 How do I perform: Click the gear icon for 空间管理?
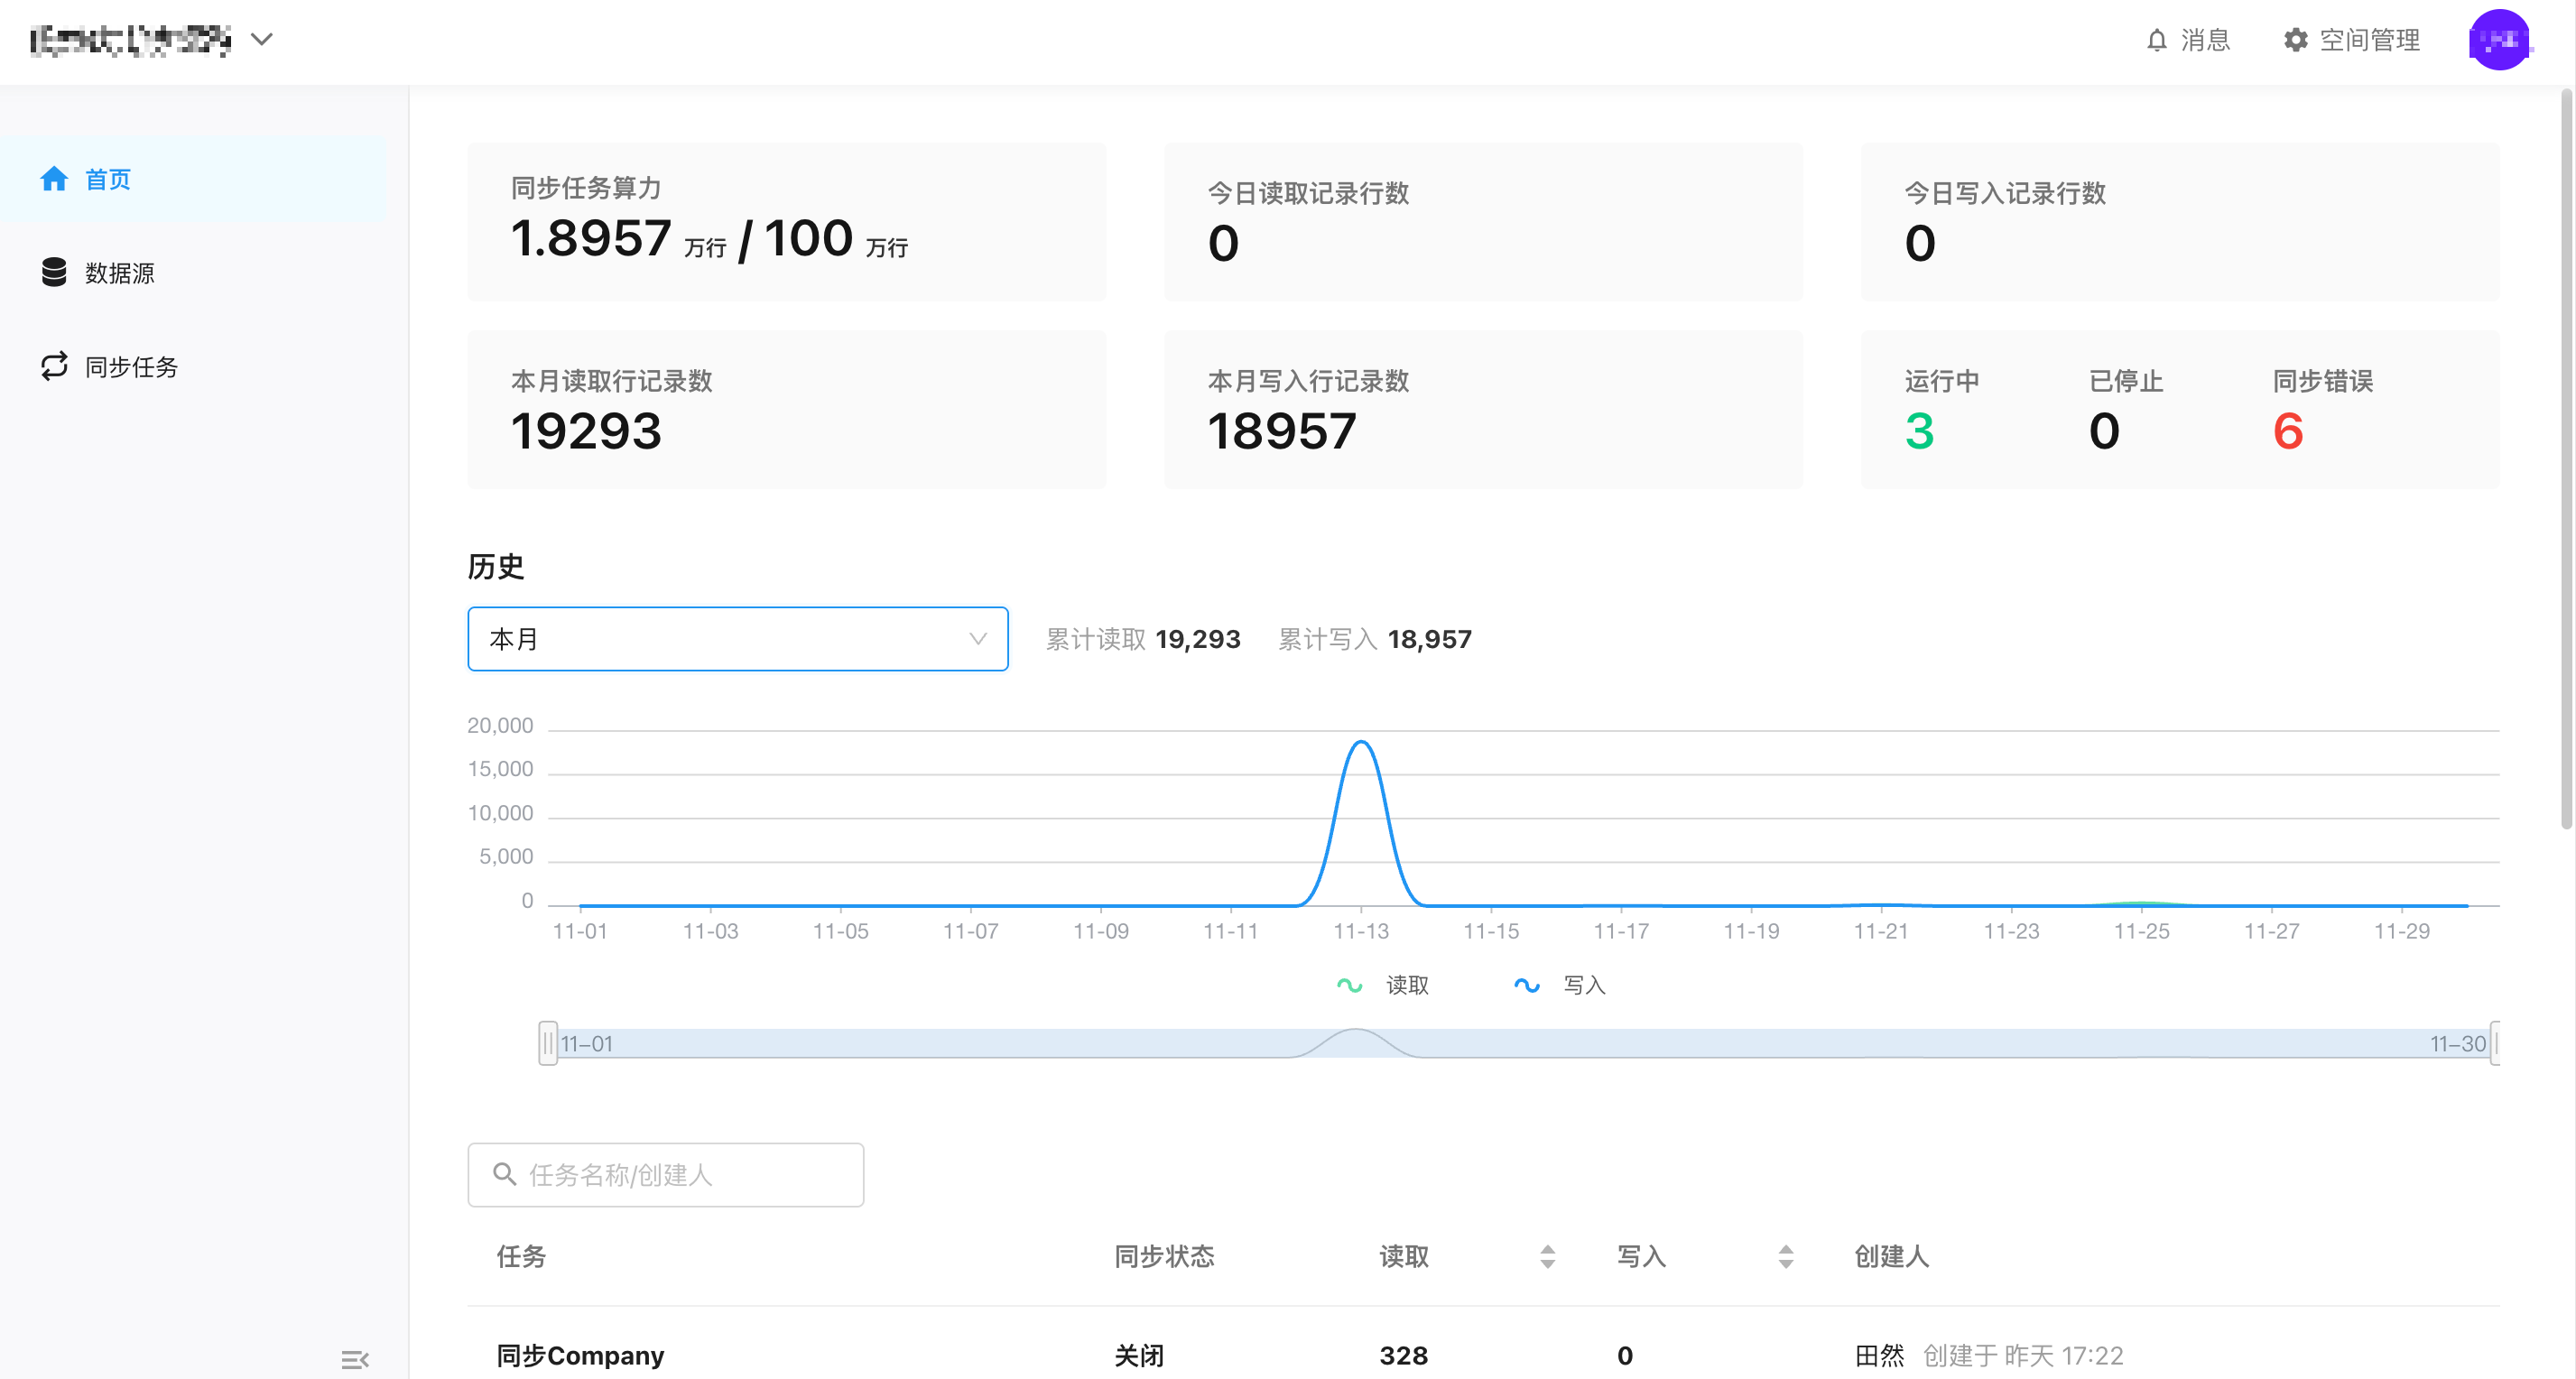pos(2295,40)
